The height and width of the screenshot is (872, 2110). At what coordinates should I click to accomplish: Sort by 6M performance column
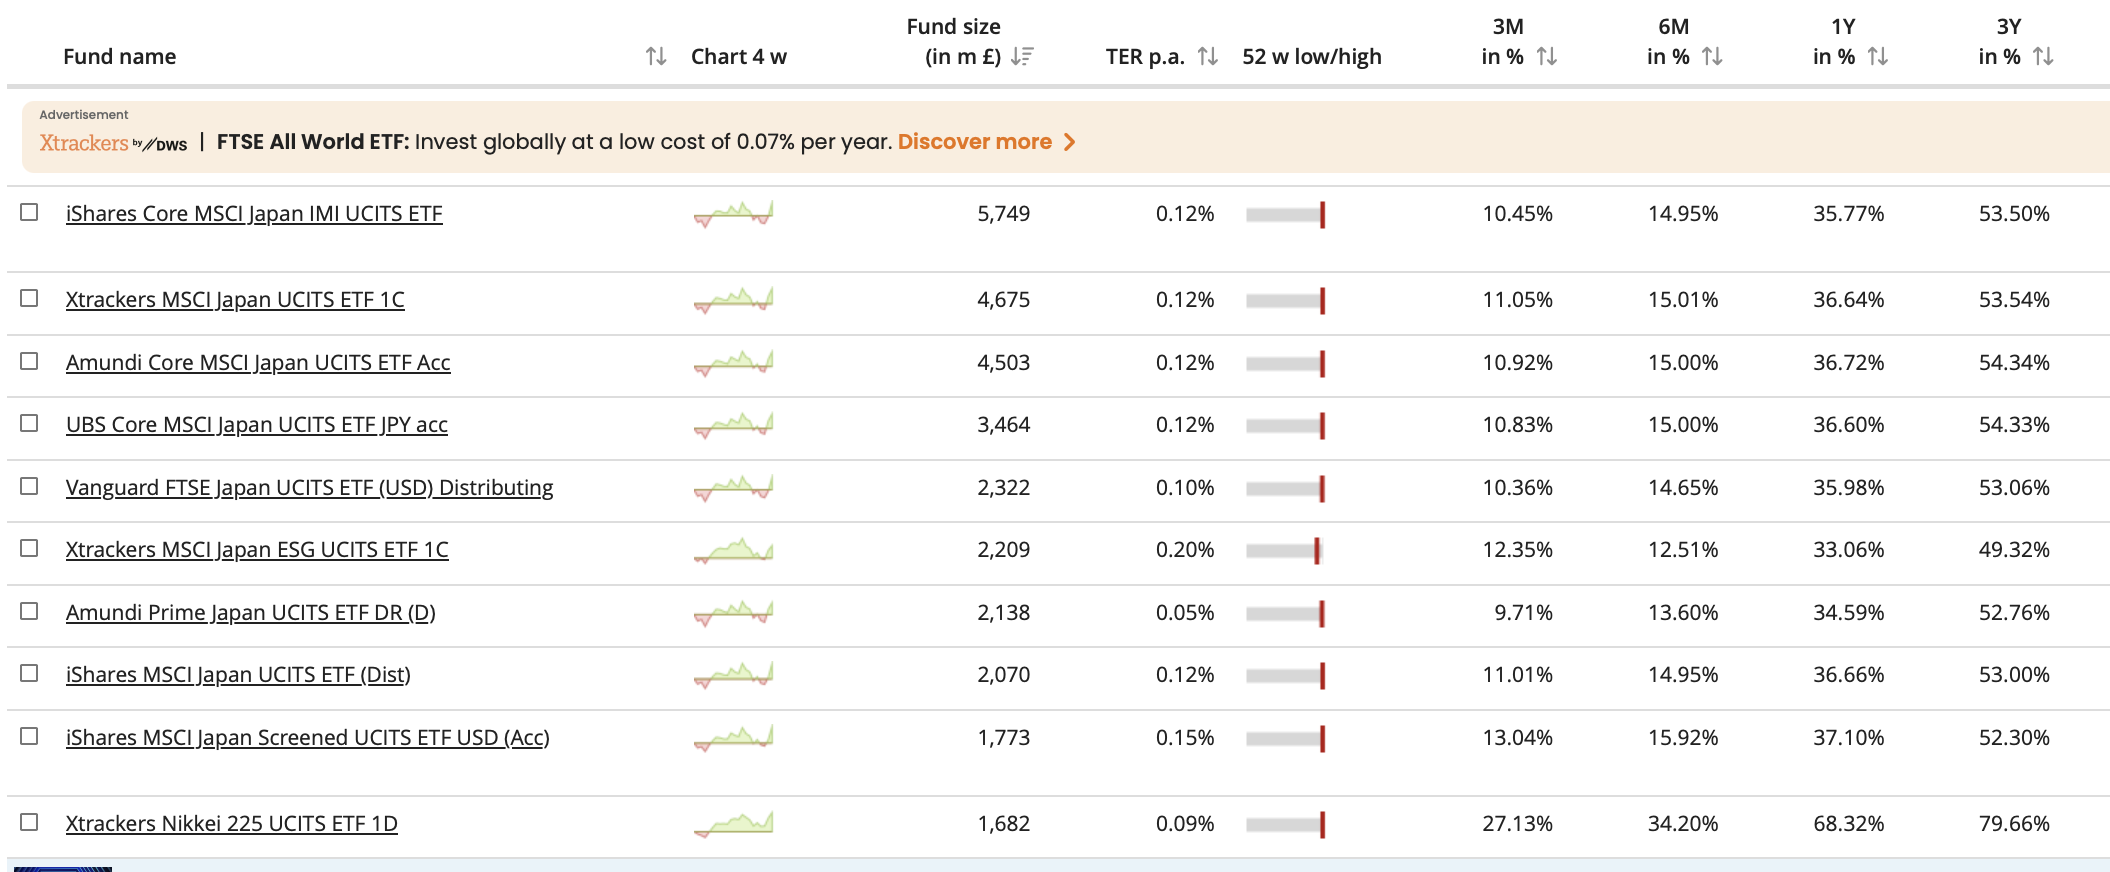1712,57
